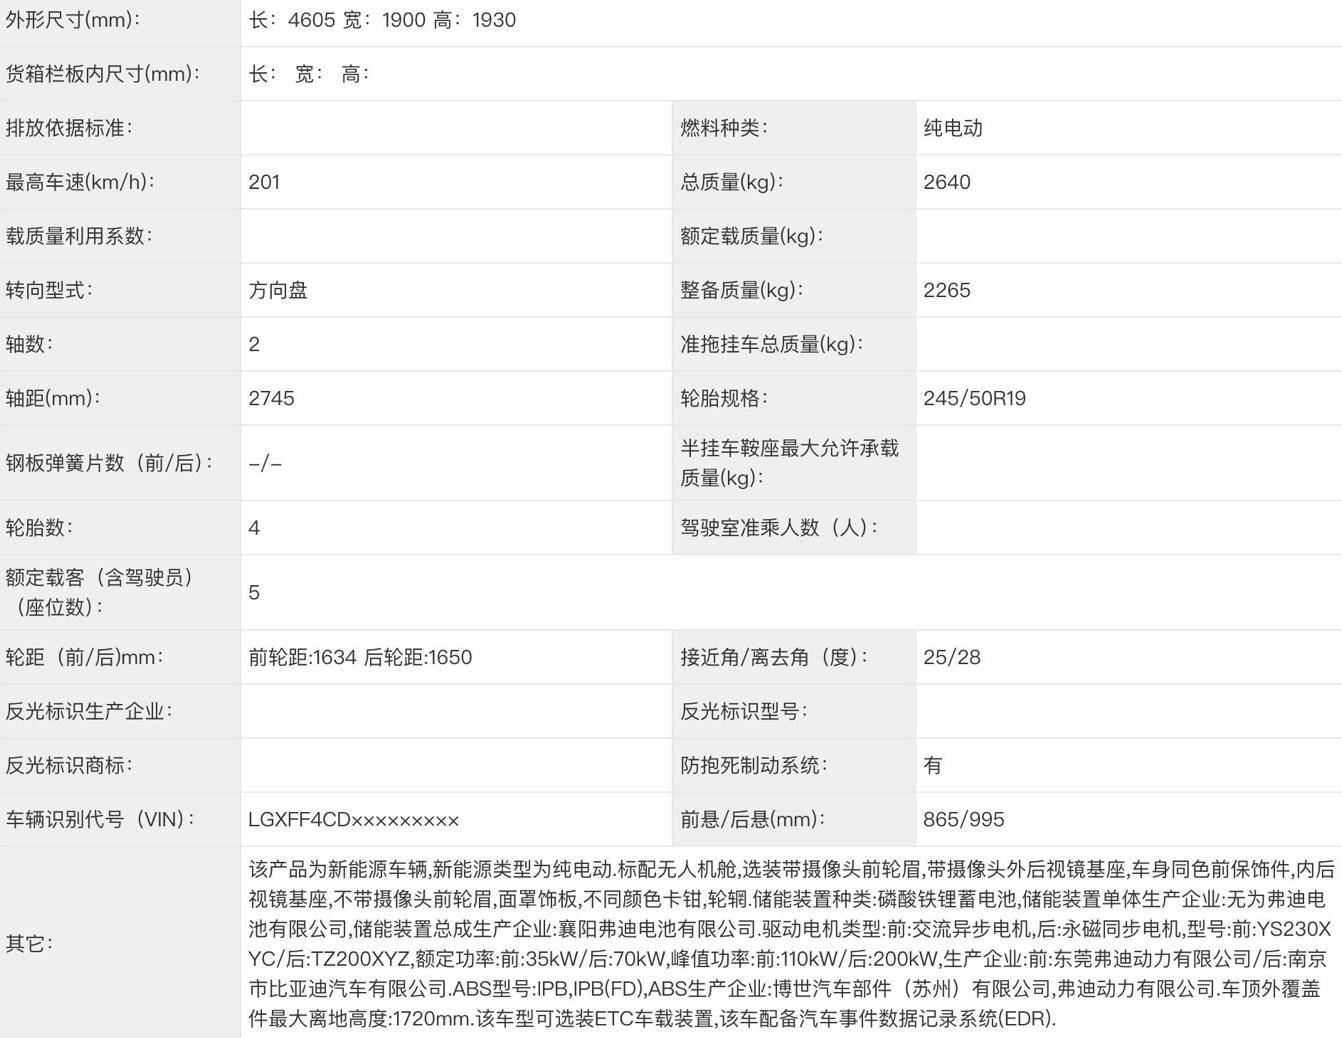Select the 钢板弹簧片数 value -/-
The width and height of the screenshot is (1342, 1038).
265,463
